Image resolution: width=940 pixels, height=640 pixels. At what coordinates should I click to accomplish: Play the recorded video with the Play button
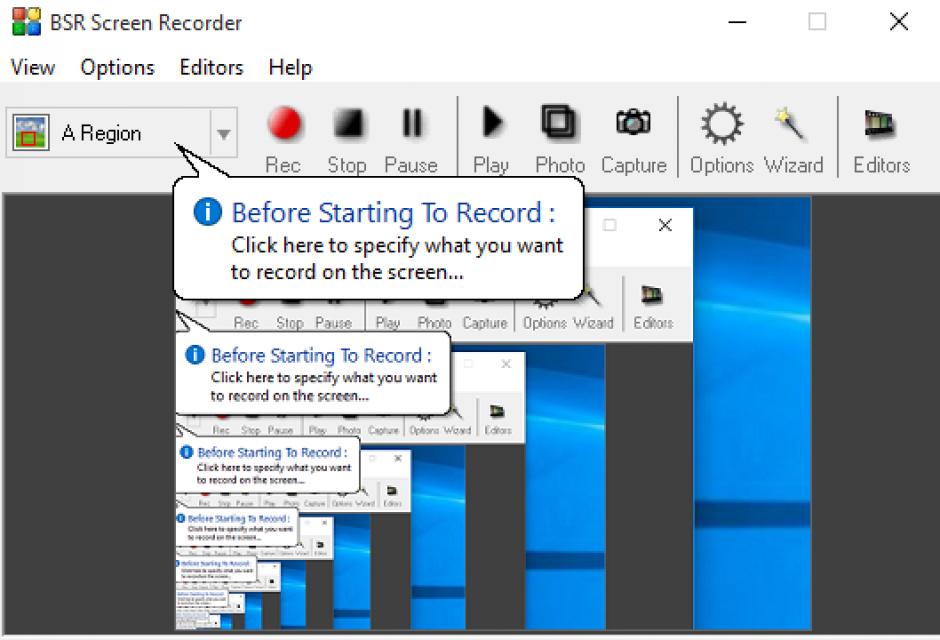(x=492, y=139)
